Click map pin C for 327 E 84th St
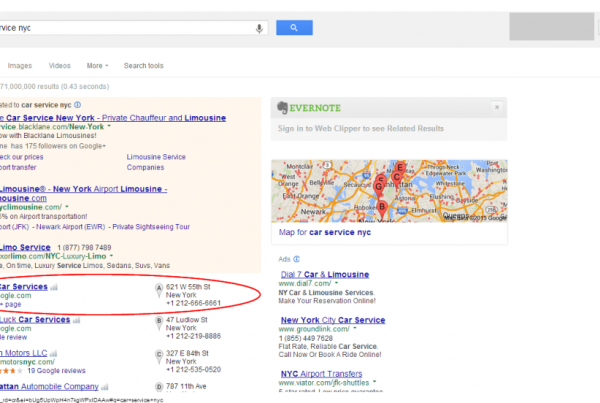600x403 pixels. [159, 356]
